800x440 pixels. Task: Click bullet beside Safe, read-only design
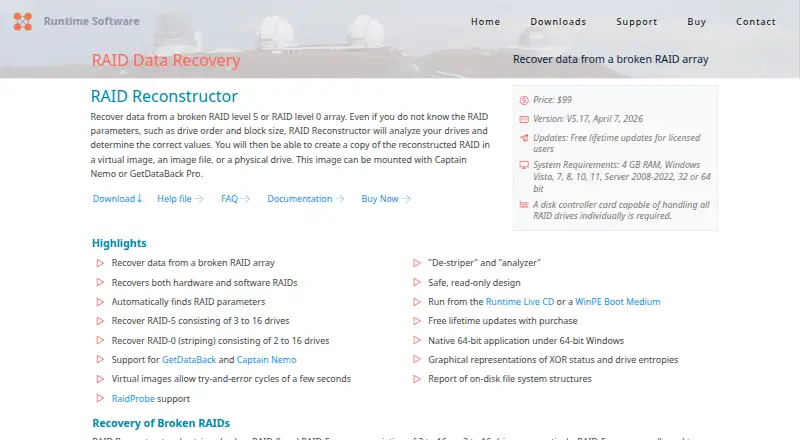click(417, 282)
